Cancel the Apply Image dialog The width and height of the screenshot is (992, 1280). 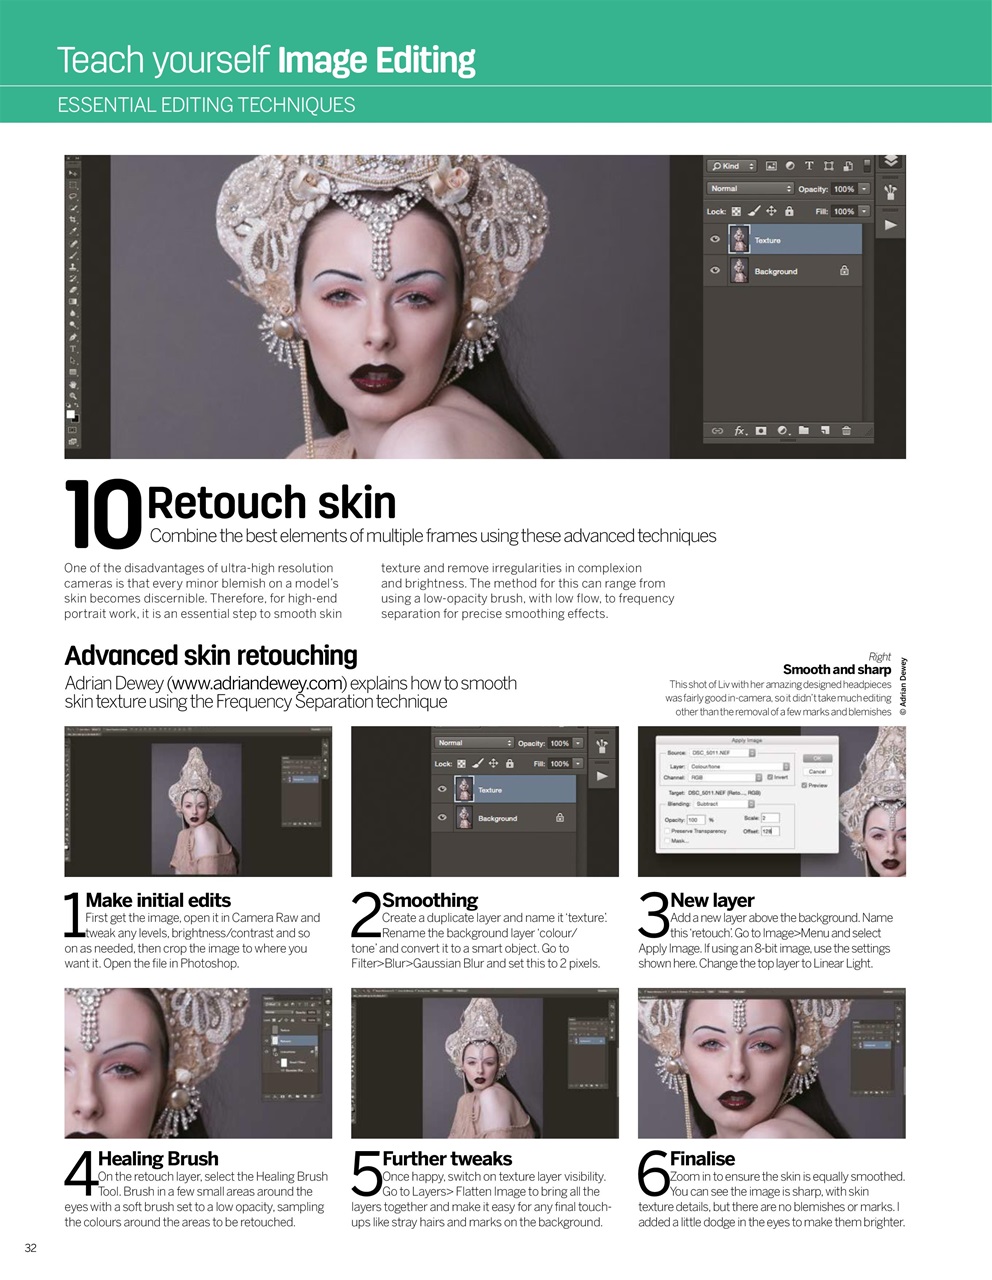tap(817, 772)
